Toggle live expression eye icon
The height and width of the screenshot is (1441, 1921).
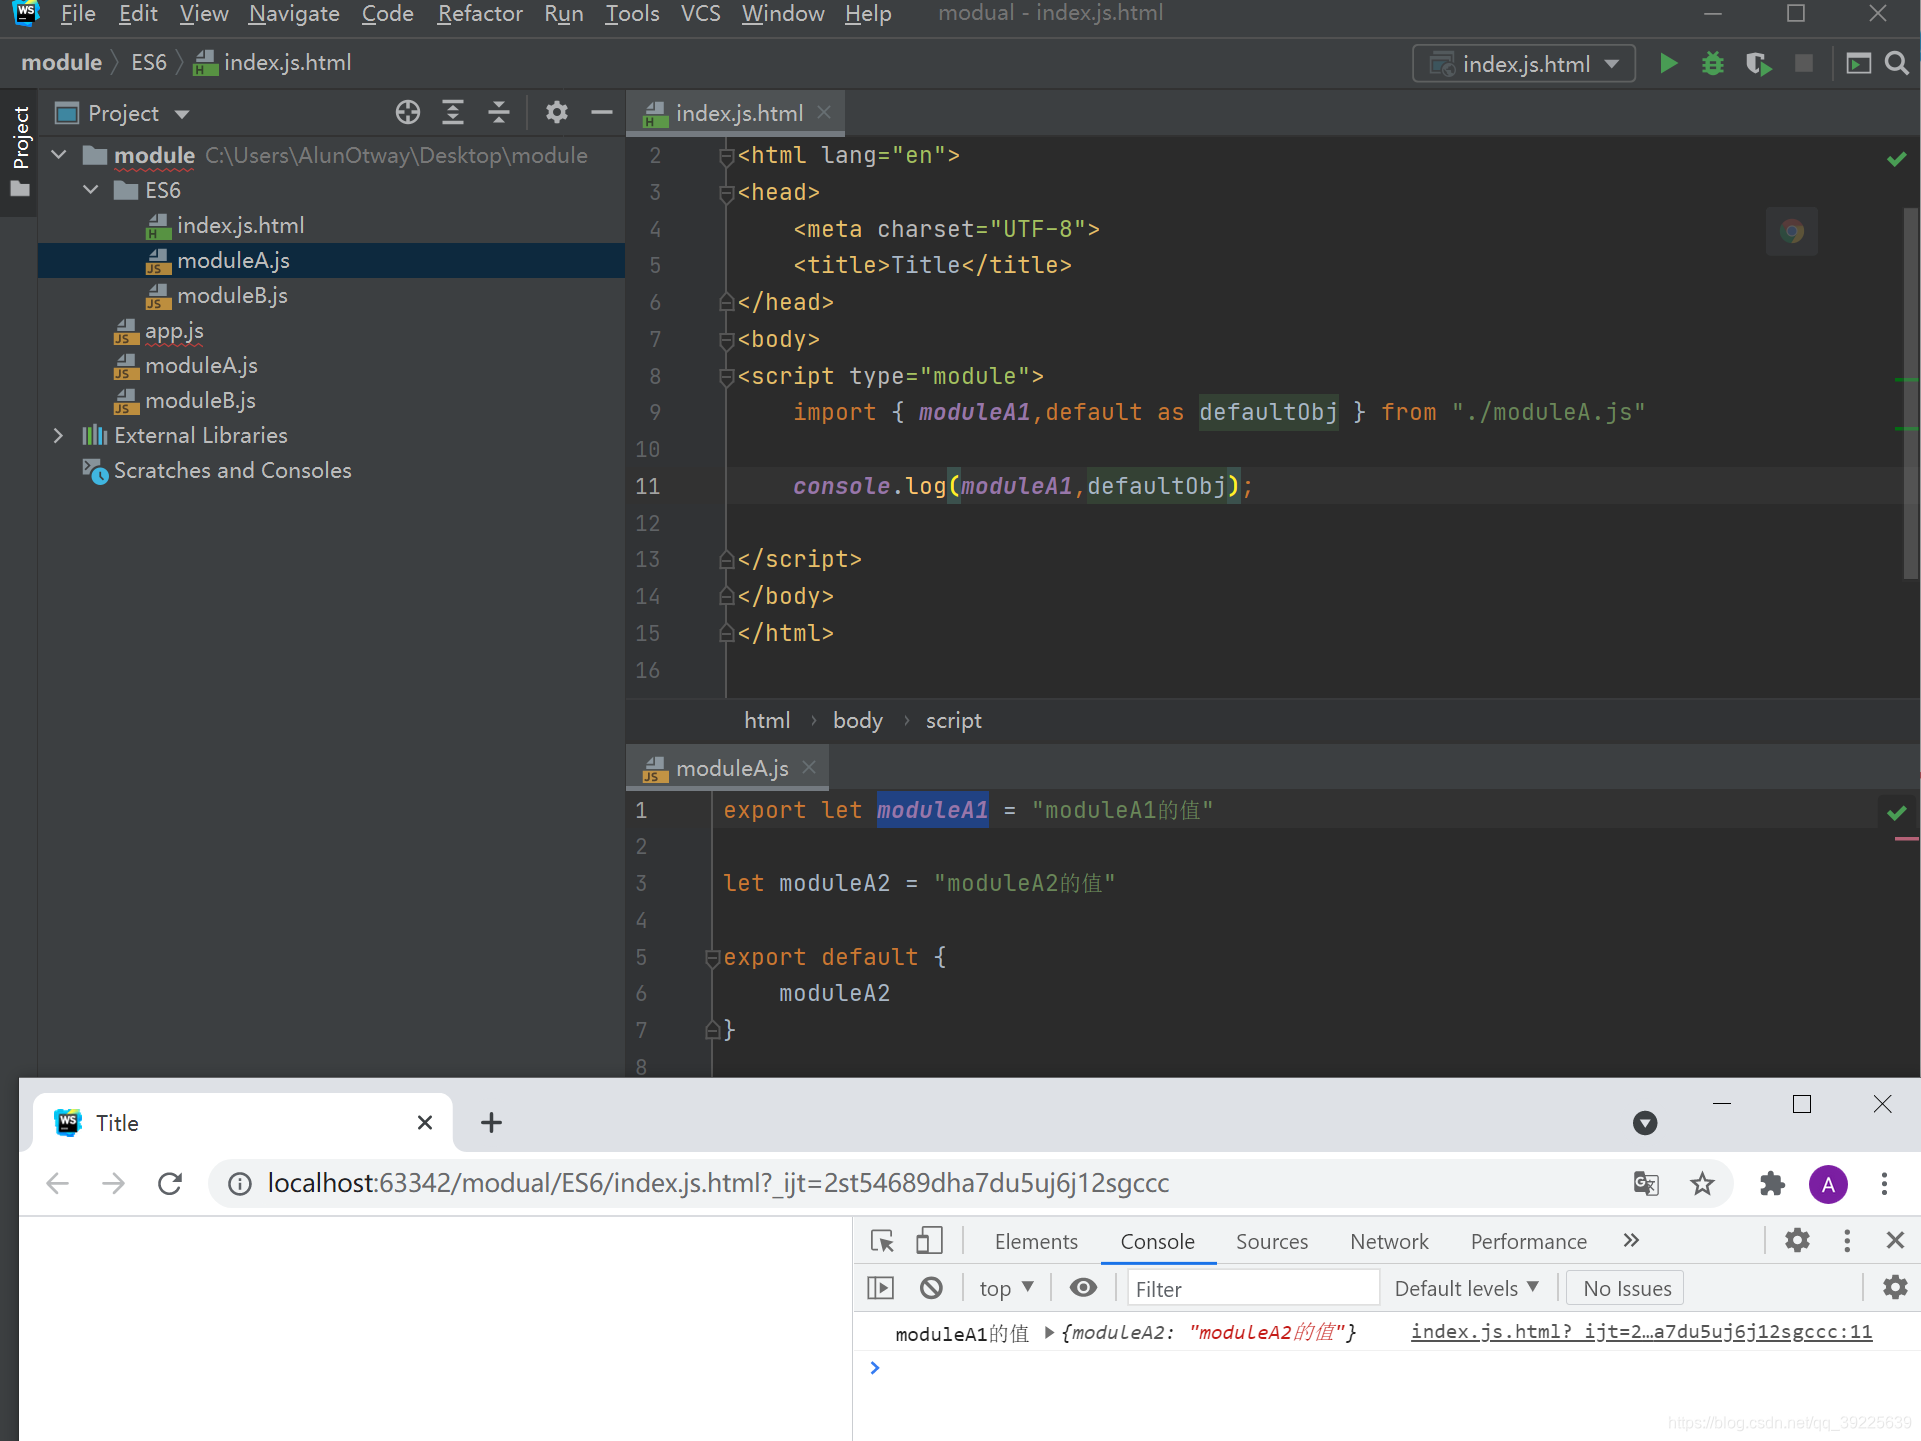[x=1083, y=1288]
